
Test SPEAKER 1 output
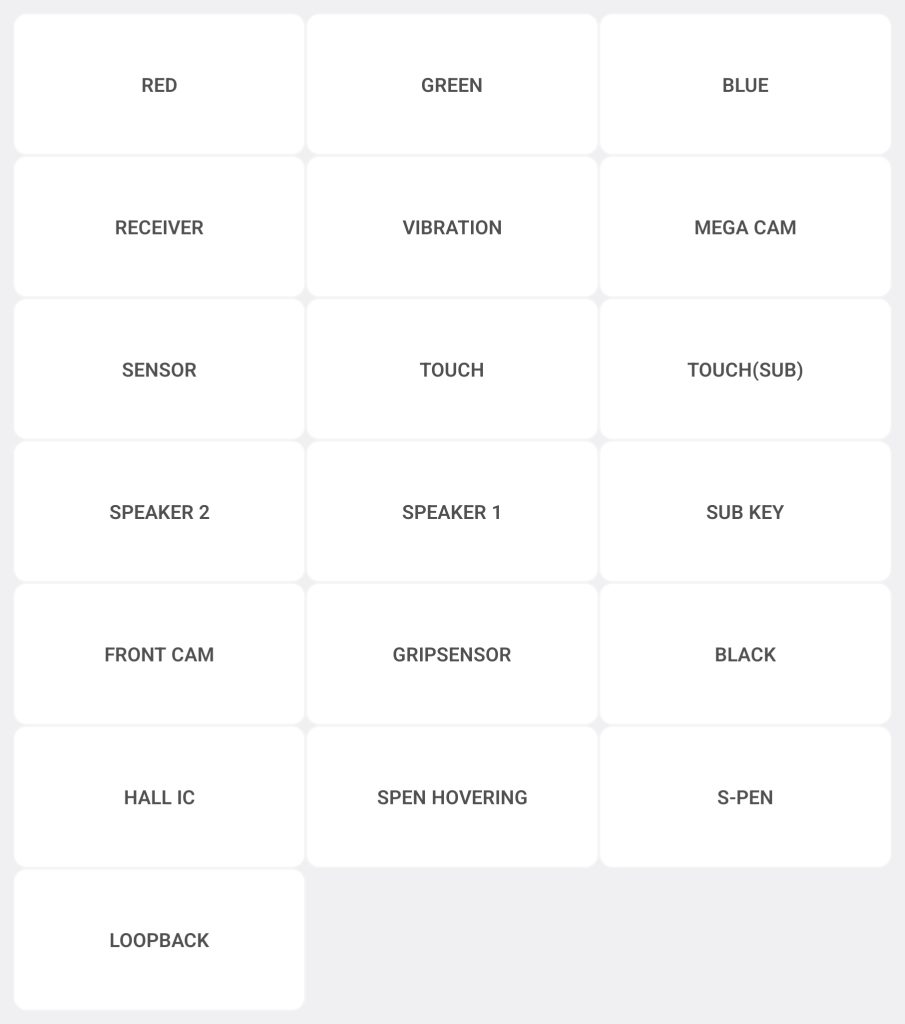click(x=452, y=512)
